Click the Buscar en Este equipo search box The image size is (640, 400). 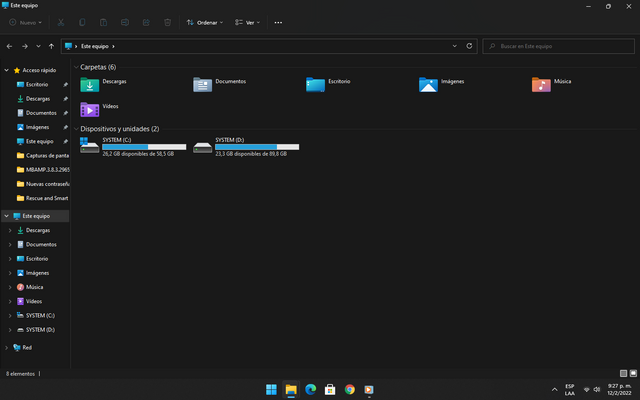(x=558, y=46)
